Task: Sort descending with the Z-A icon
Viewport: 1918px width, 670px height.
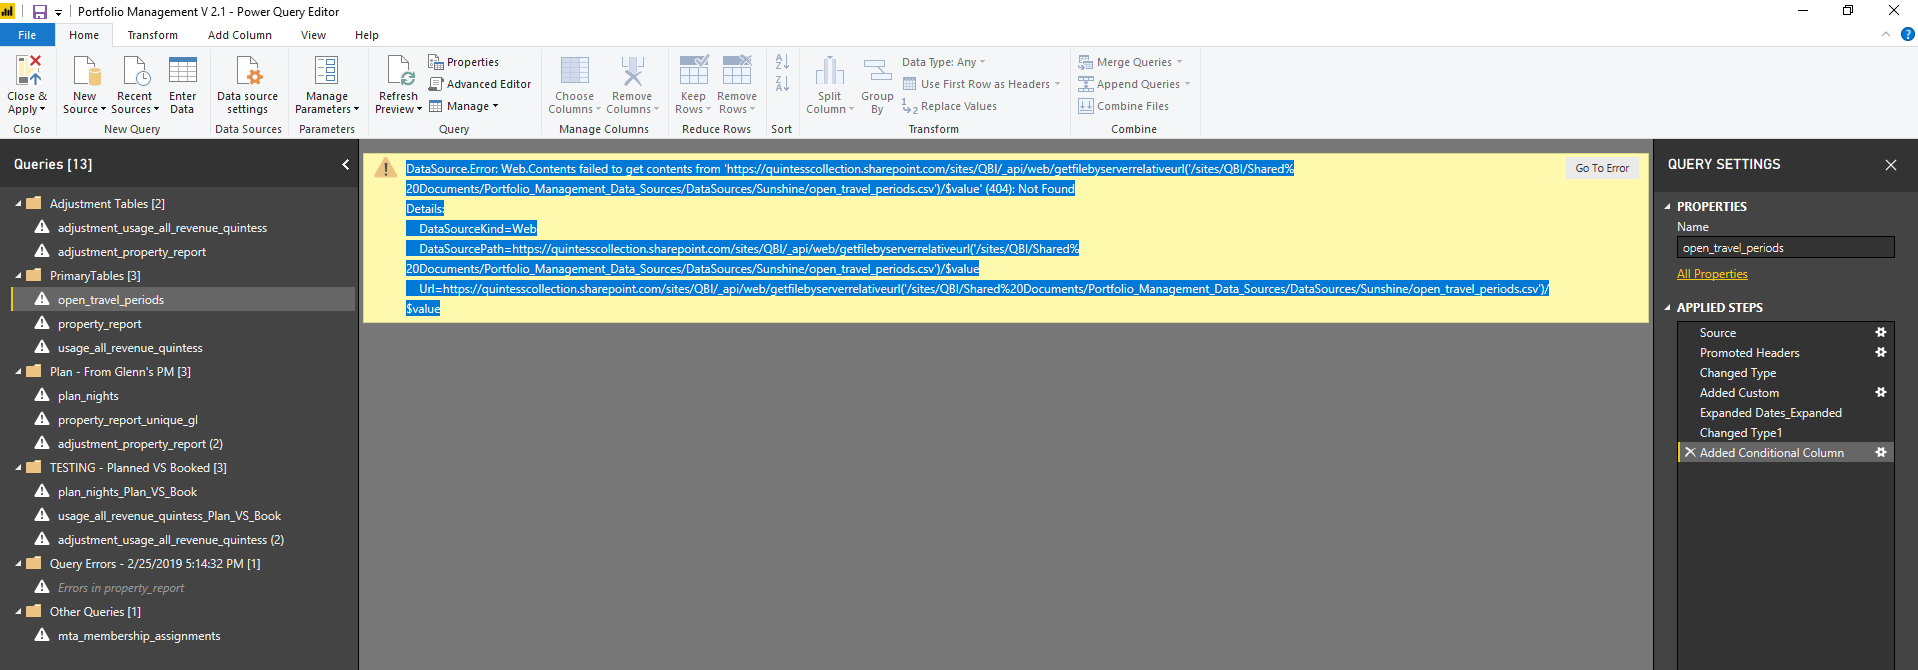Action: (x=782, y=84)
